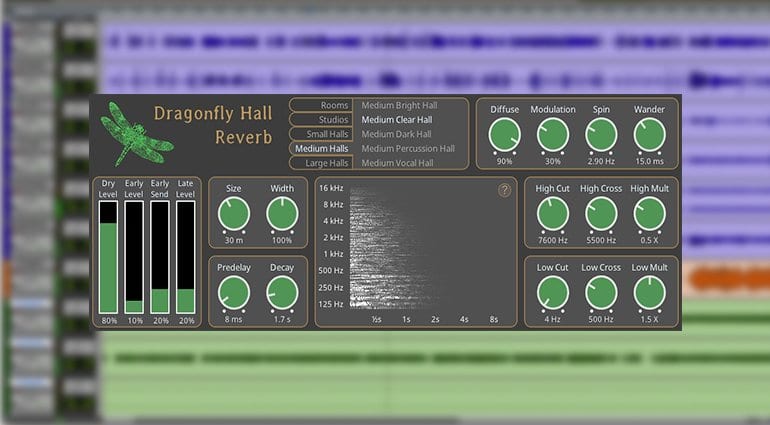
Task: Click the Width knob
Action: [x=282, y=214]
